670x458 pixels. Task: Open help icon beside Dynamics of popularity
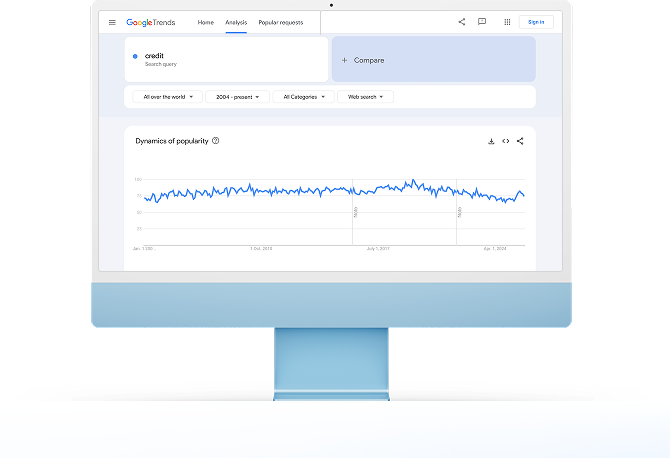216,141
